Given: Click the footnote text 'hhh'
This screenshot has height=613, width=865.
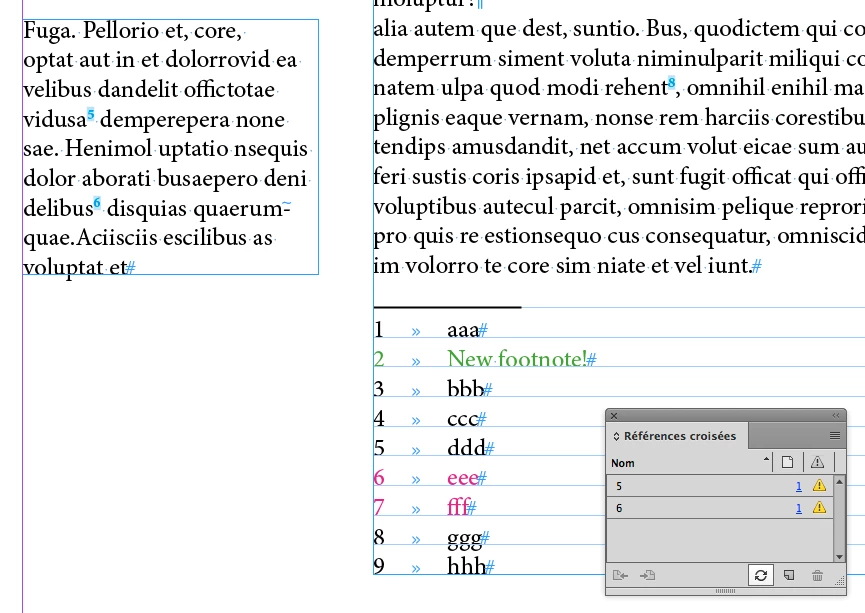Looking at the screenshot, I should [466, 566].
